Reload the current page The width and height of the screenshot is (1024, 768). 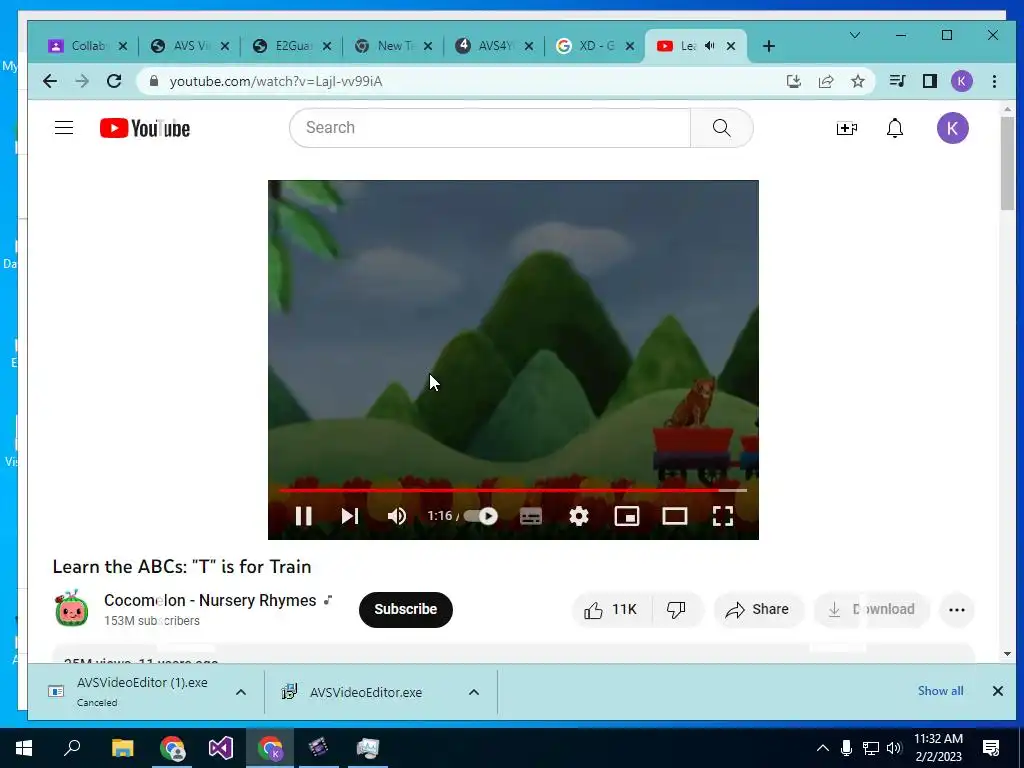[114, 81]
